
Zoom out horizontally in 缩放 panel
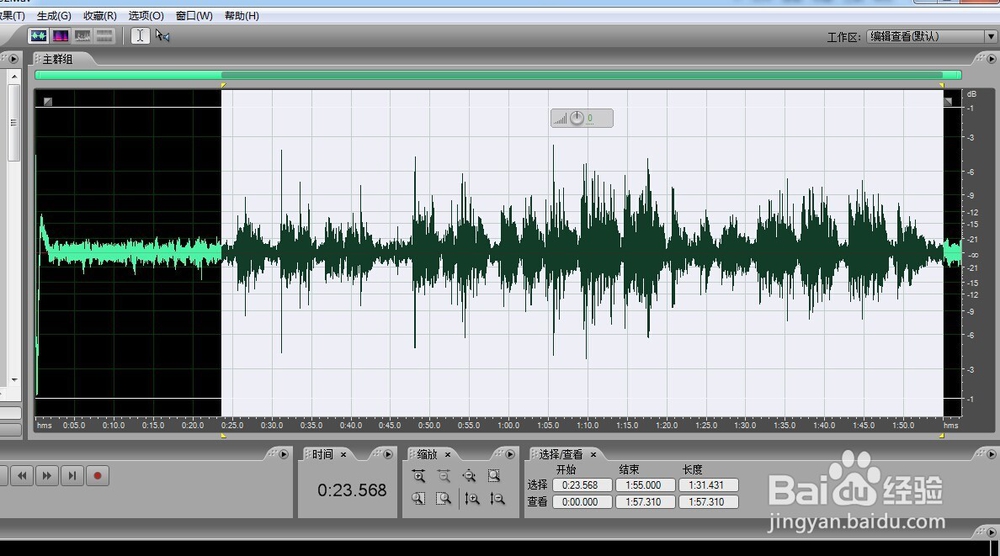pos(444,476)
